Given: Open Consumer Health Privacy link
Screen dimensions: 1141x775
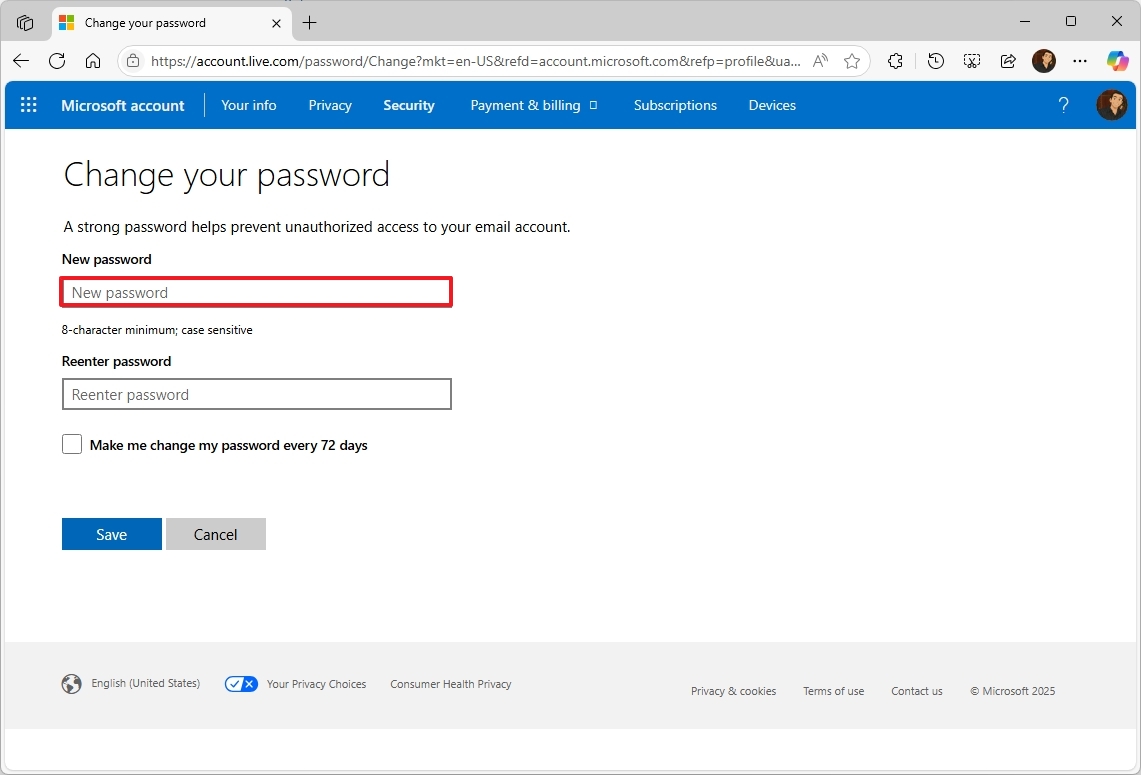Looking at the screenshot, I should coord(451,684).
